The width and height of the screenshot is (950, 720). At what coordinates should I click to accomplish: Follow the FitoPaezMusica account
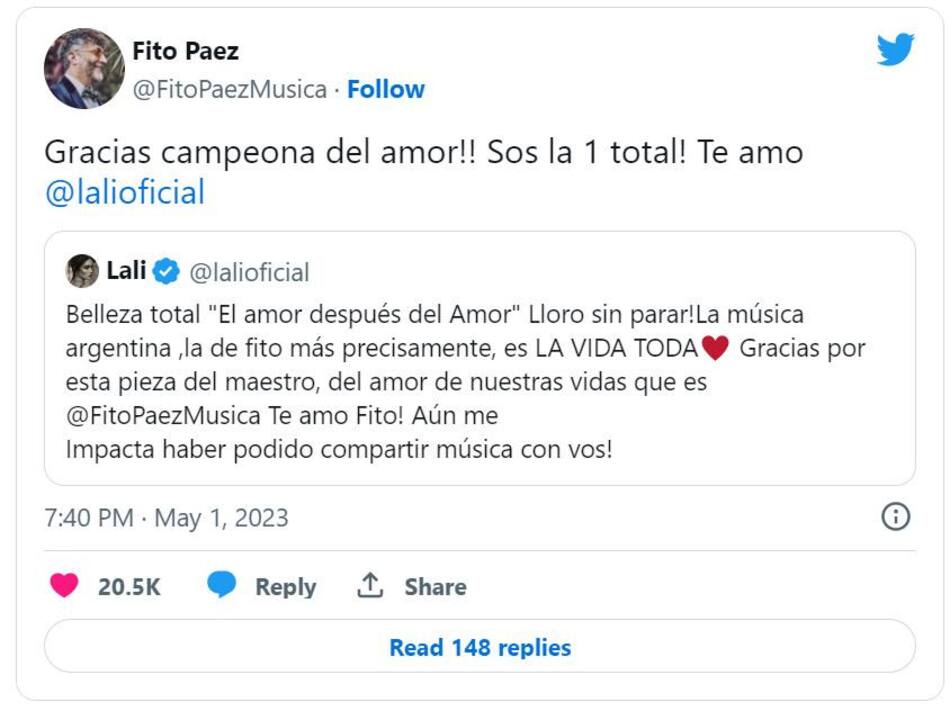386,89
